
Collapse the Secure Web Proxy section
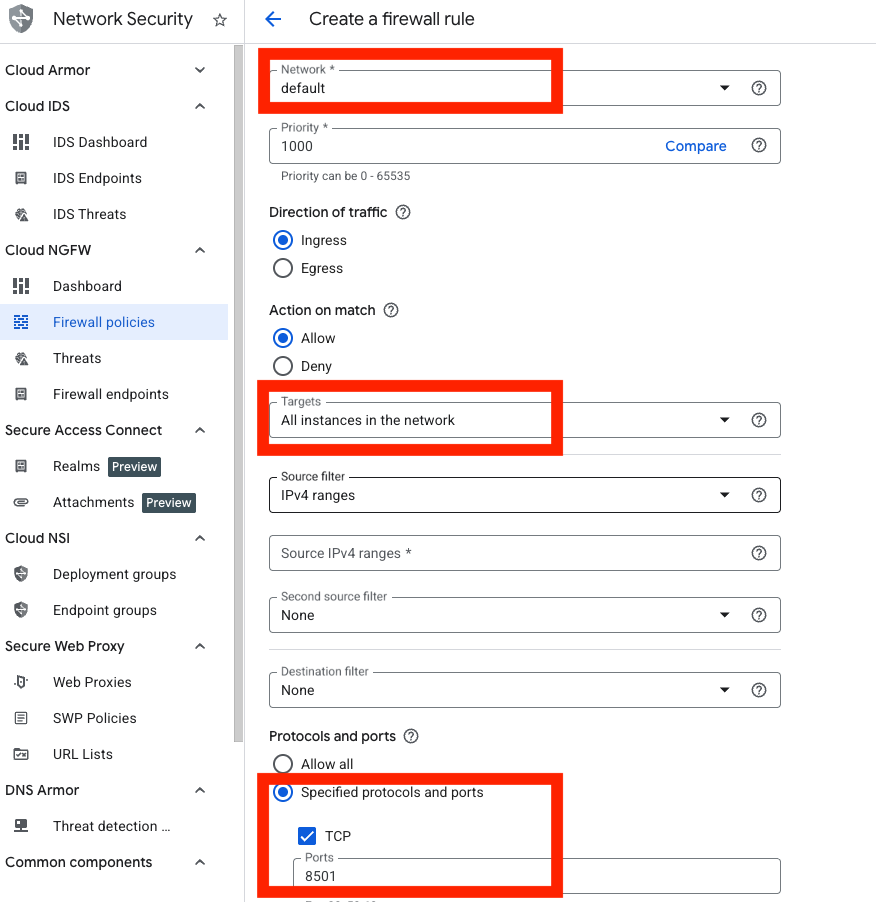[200, 646]
